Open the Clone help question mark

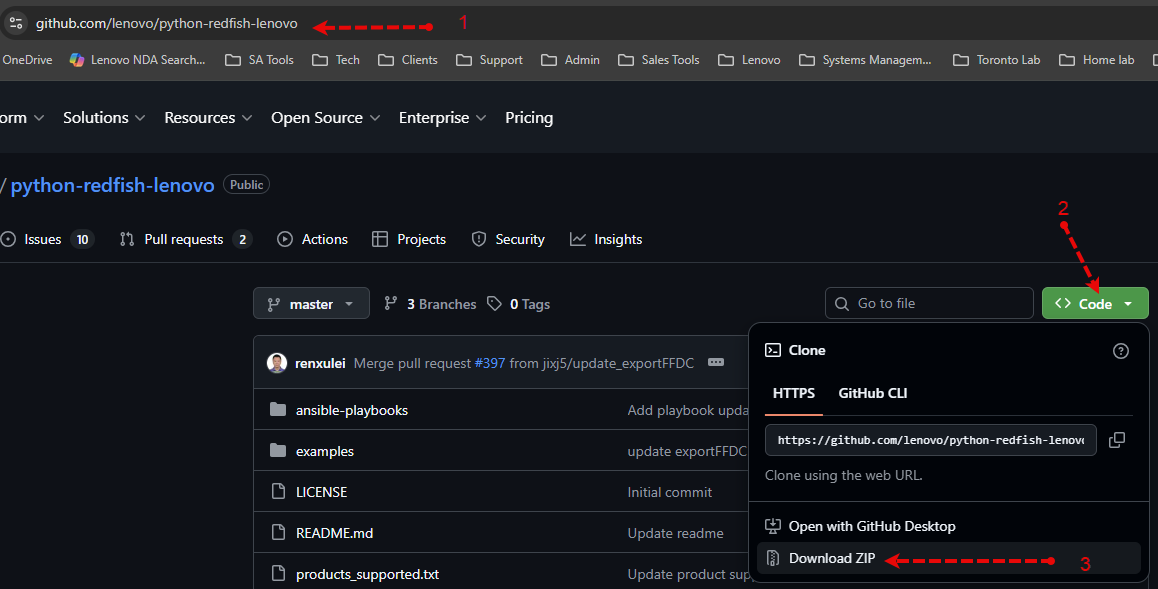point(1121,351)
